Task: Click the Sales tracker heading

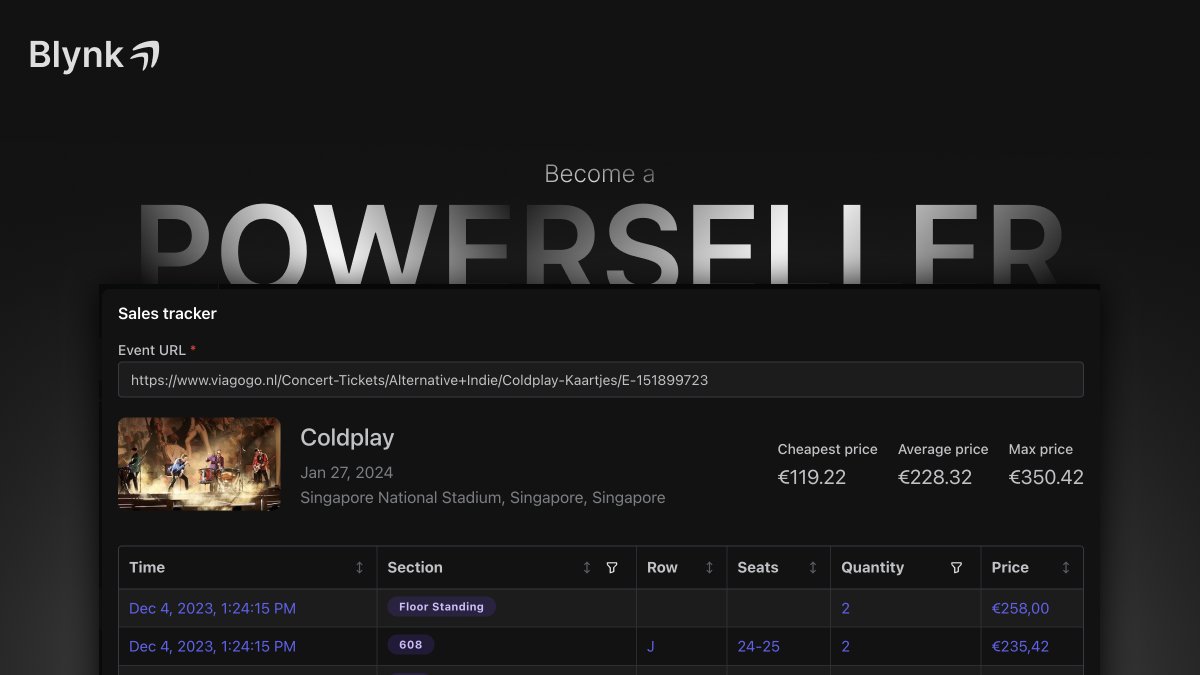Action: [167, 313]
